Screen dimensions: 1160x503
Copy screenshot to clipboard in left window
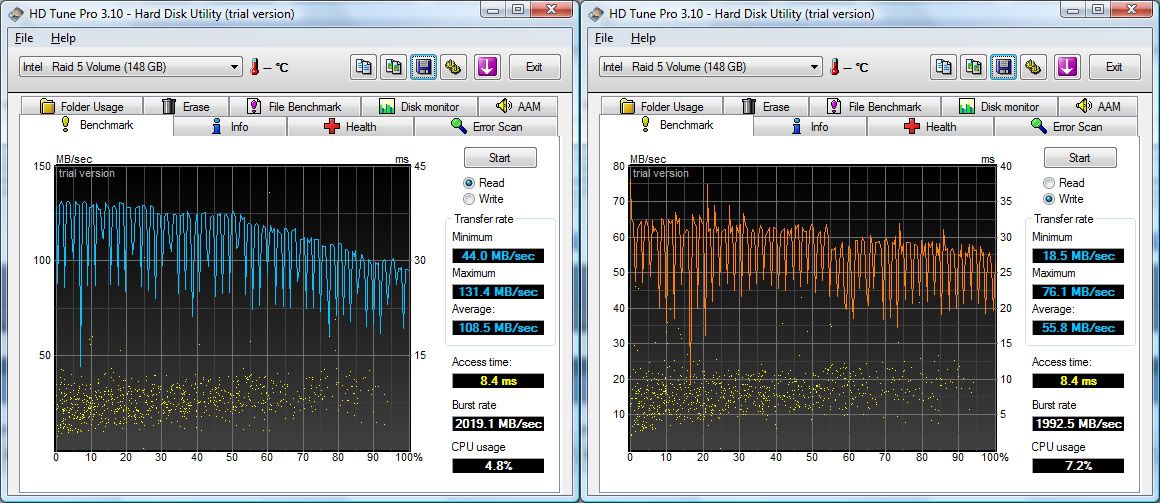coord(393,67)
